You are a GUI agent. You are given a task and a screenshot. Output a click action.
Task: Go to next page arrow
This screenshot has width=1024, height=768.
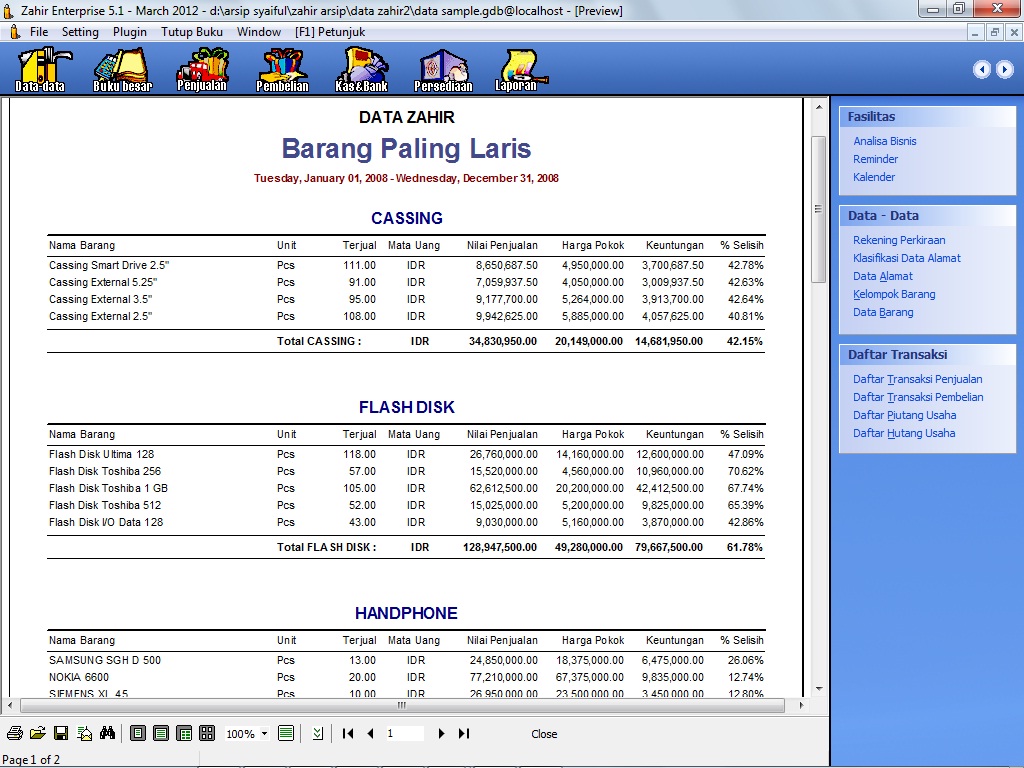[441, 734]
